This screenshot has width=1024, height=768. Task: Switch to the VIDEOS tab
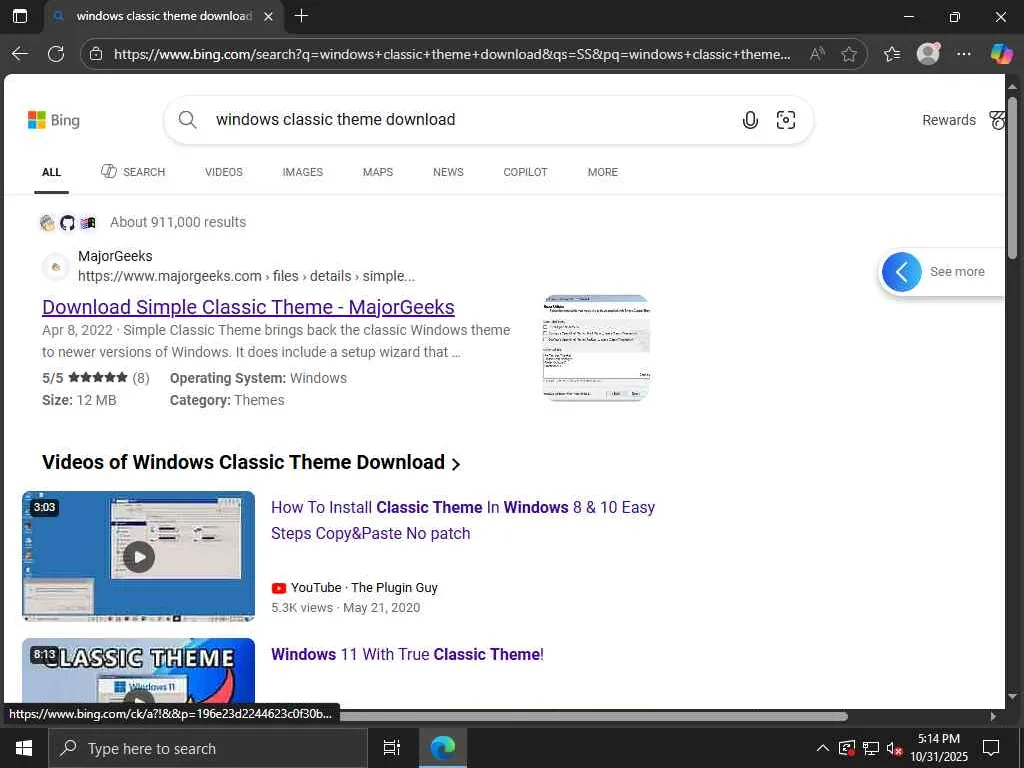pos(223,172)
